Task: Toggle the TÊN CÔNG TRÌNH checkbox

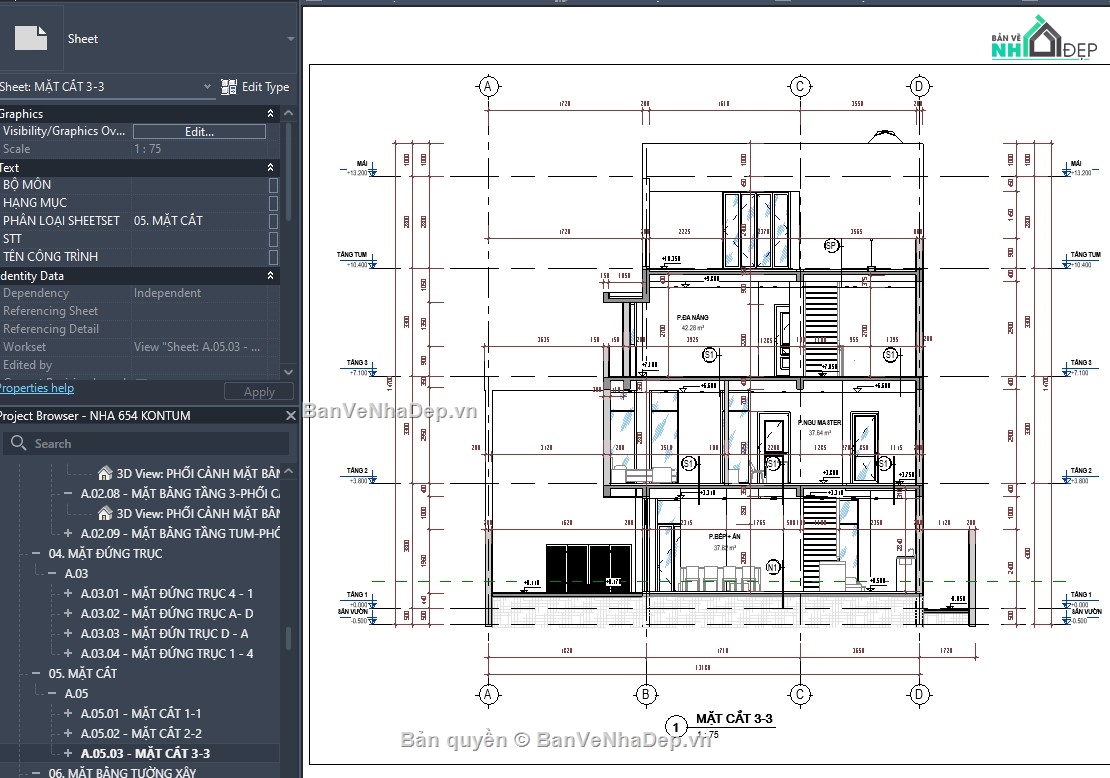Action: click(273, 257)
